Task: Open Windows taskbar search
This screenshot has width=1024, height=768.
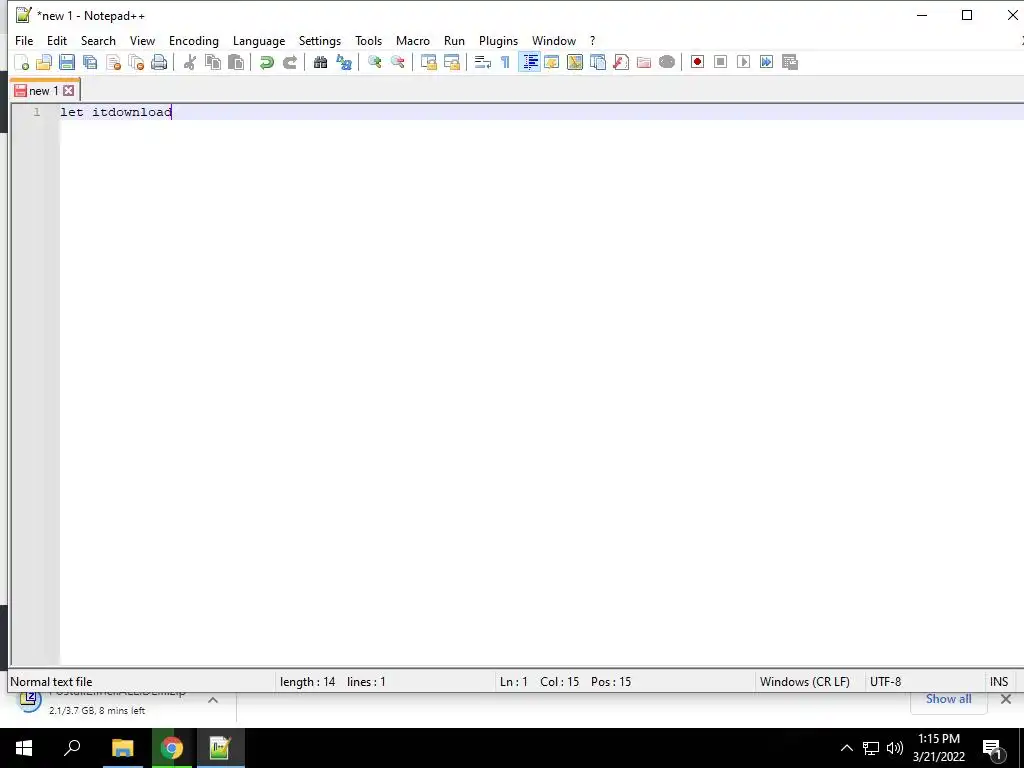Action: click(x=72, y=748)
